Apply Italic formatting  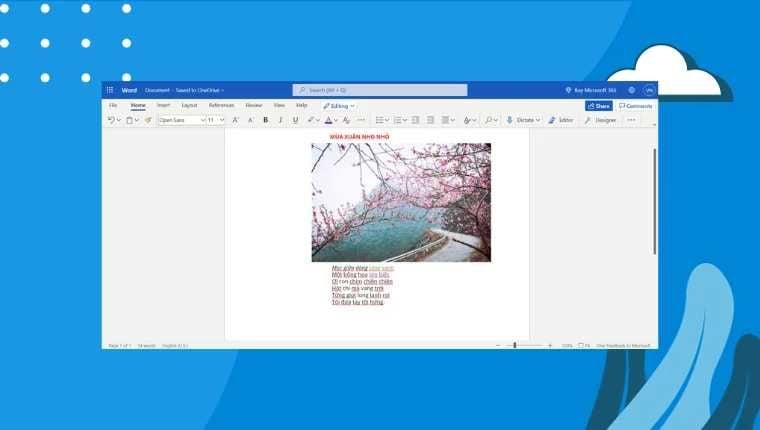(x=280, y=120)
